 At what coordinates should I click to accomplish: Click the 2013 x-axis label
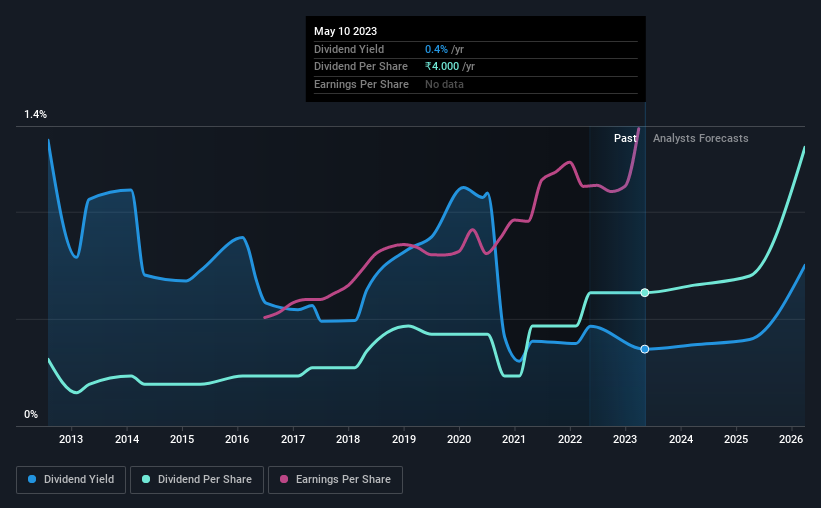tap(71, 439)
